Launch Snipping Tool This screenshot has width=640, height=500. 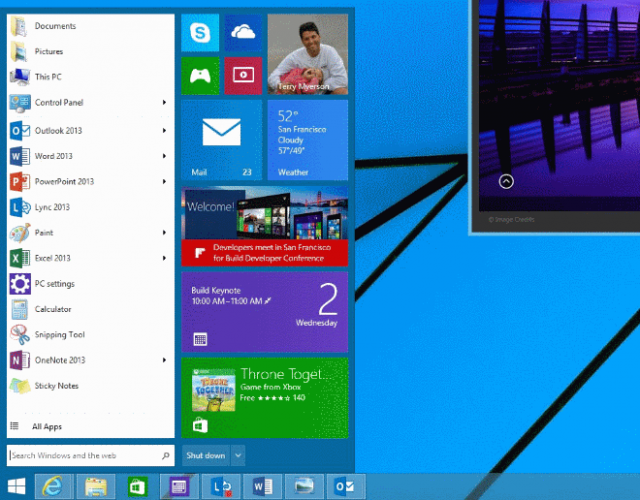point(91,335)
